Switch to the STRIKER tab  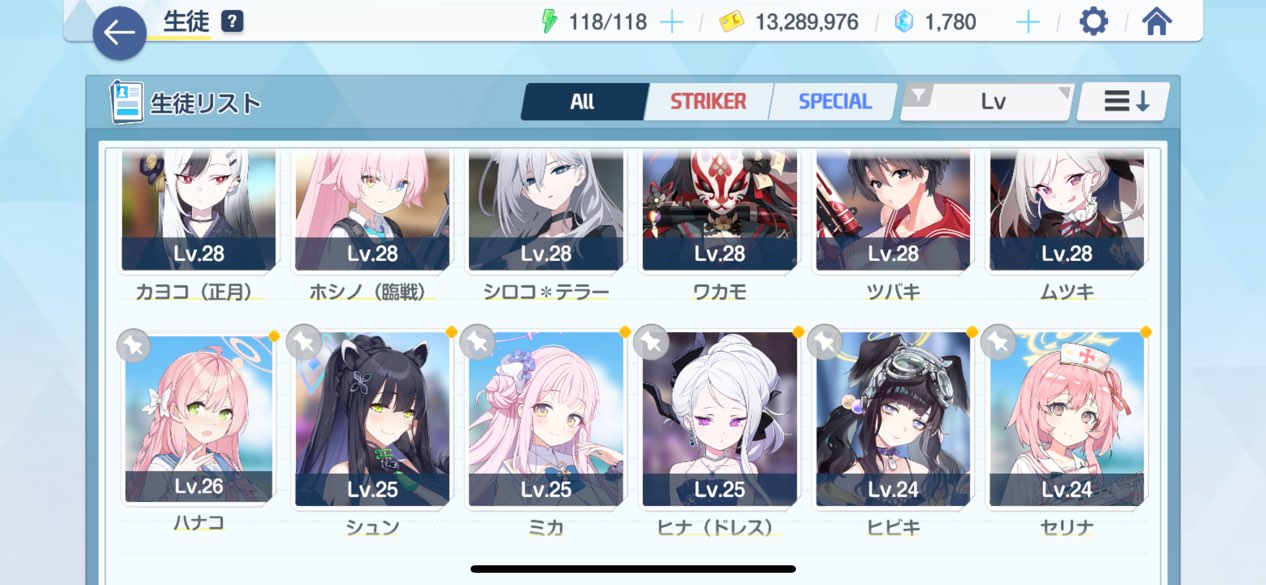pyautogui.click(x=708, y=102)
